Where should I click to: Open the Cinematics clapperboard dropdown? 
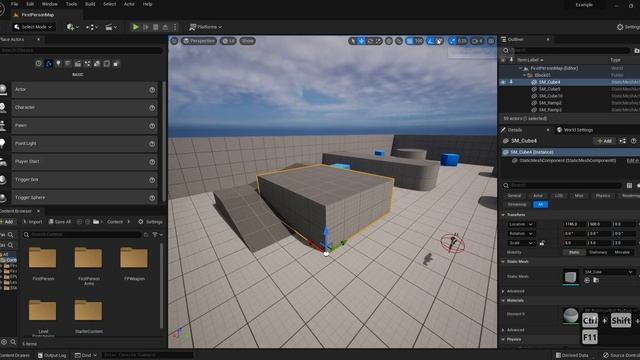(x=111, y=27)
